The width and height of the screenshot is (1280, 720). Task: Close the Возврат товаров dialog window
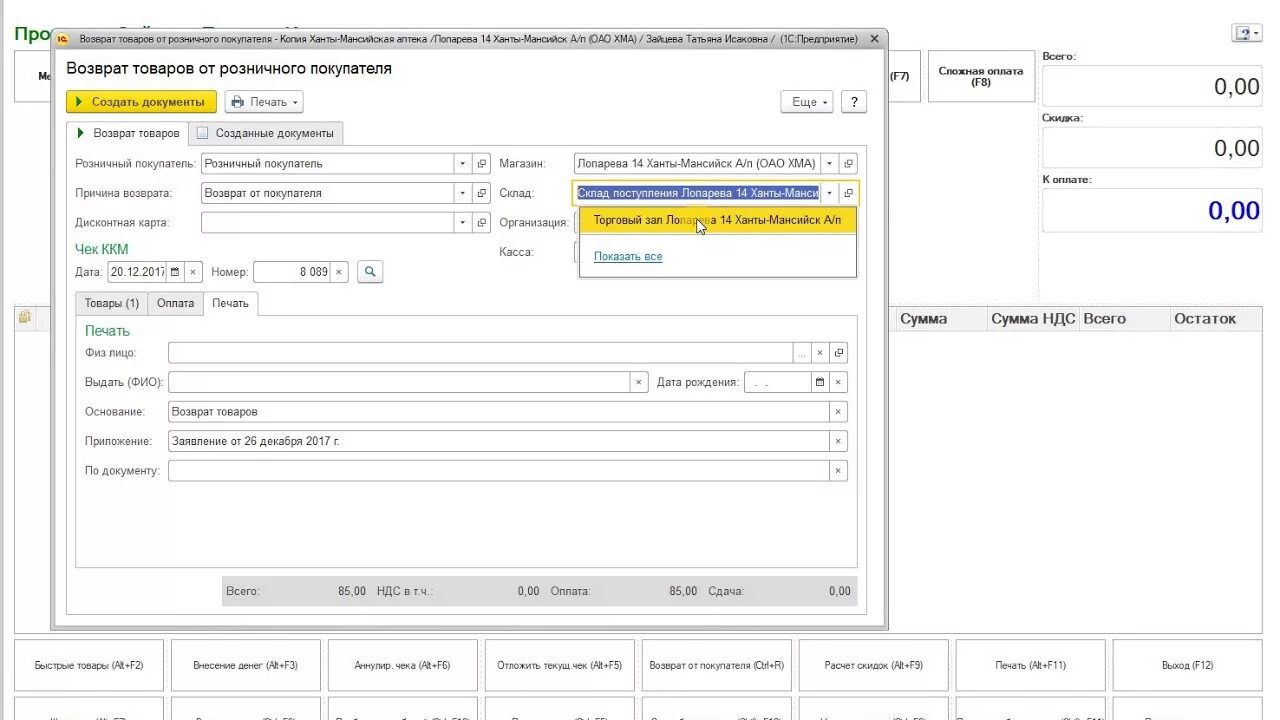[874, 39]
